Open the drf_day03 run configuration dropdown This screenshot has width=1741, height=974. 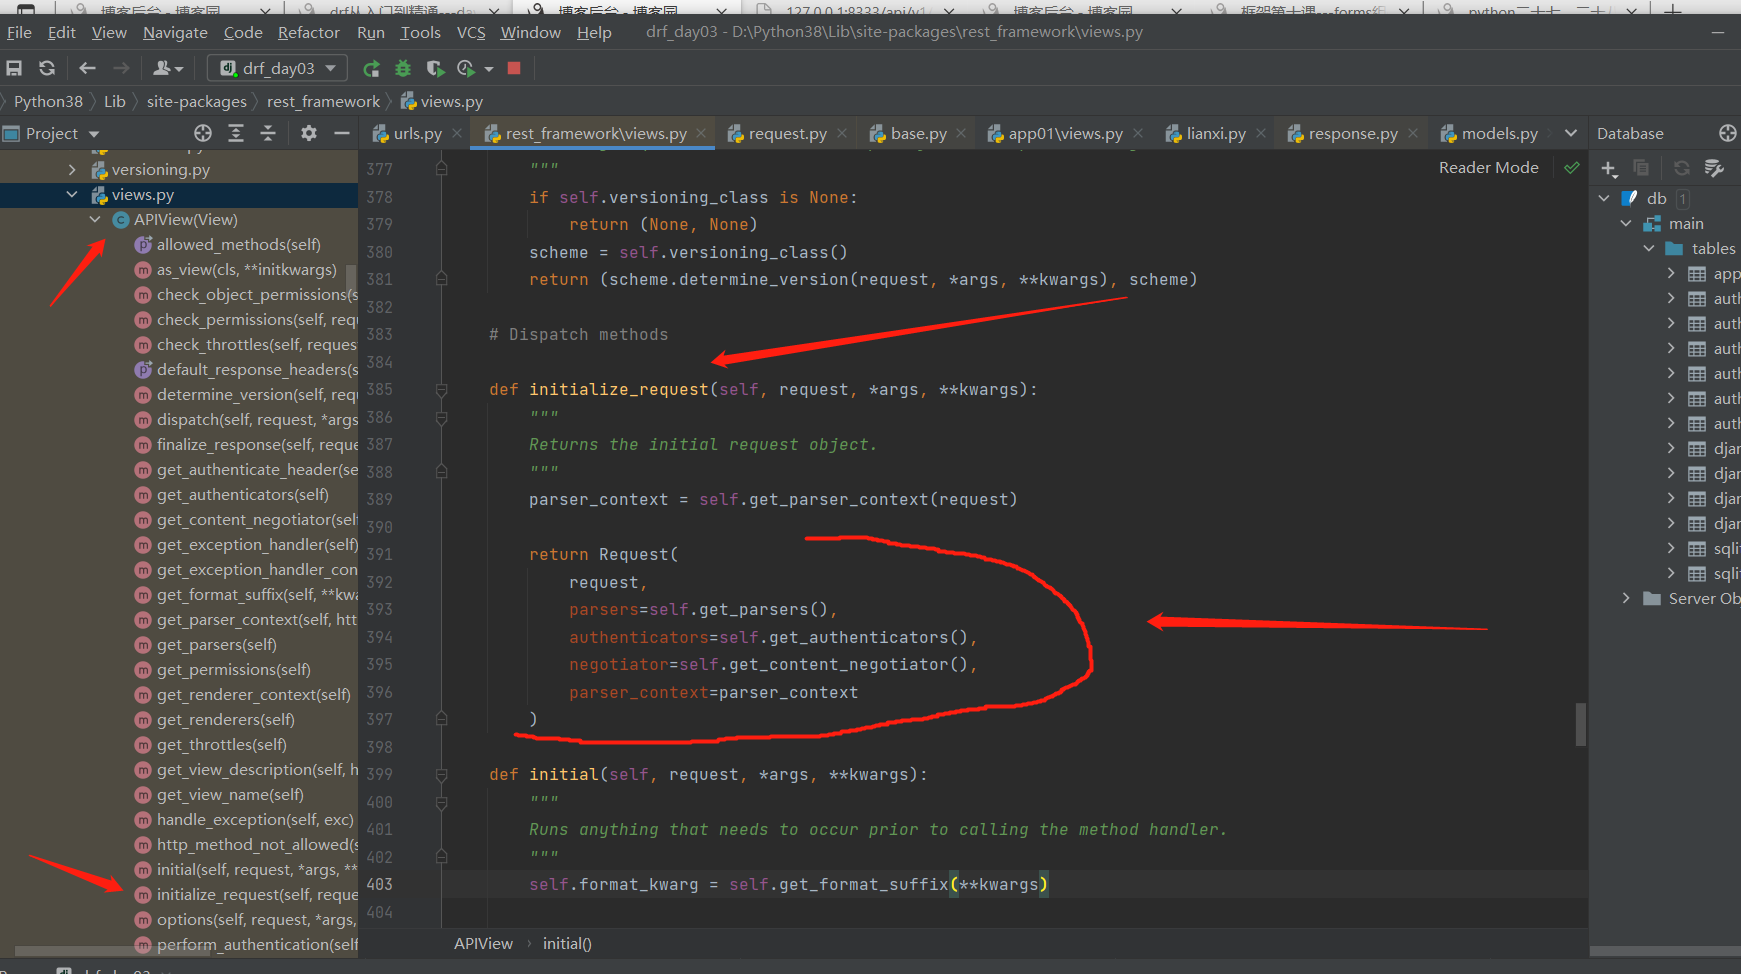(278, 68)
